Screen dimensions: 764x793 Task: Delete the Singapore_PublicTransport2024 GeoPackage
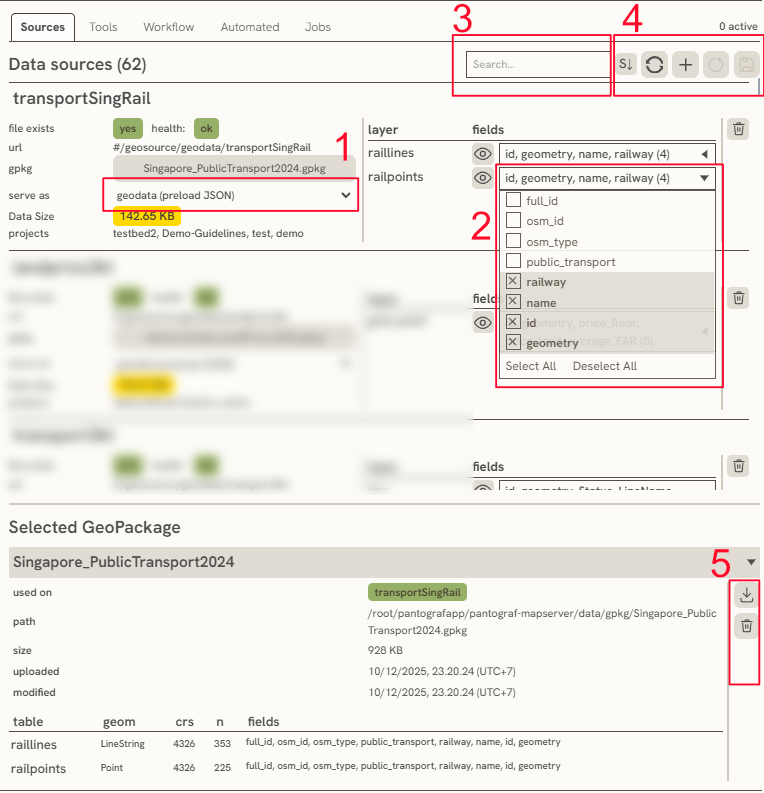coord(746,626)
